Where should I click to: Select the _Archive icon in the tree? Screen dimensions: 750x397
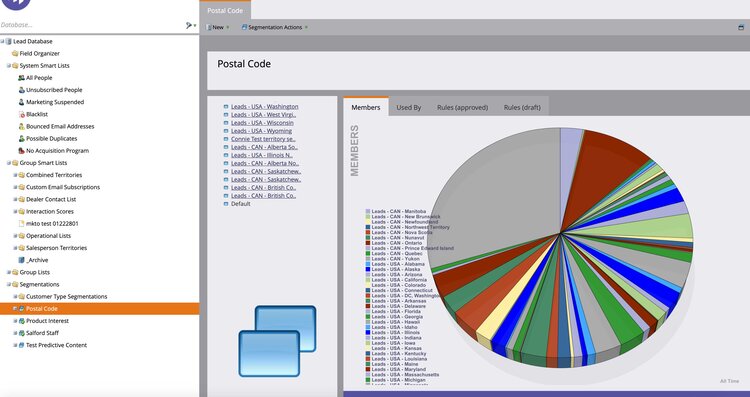[x=21, y=260]
